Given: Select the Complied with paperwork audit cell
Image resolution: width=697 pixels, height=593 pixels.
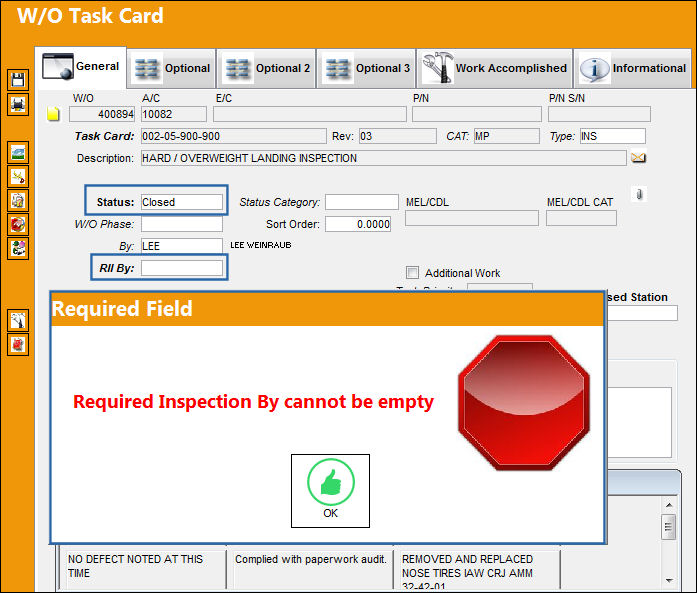Looking at the screenshot, I should tap(310, 570).
